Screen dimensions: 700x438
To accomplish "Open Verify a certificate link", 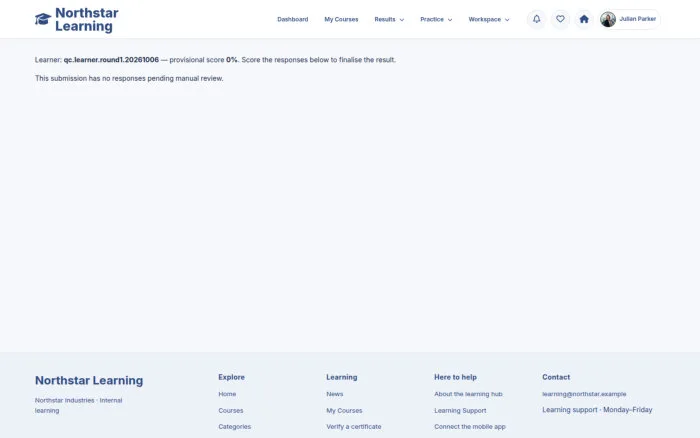I will 354,426.
